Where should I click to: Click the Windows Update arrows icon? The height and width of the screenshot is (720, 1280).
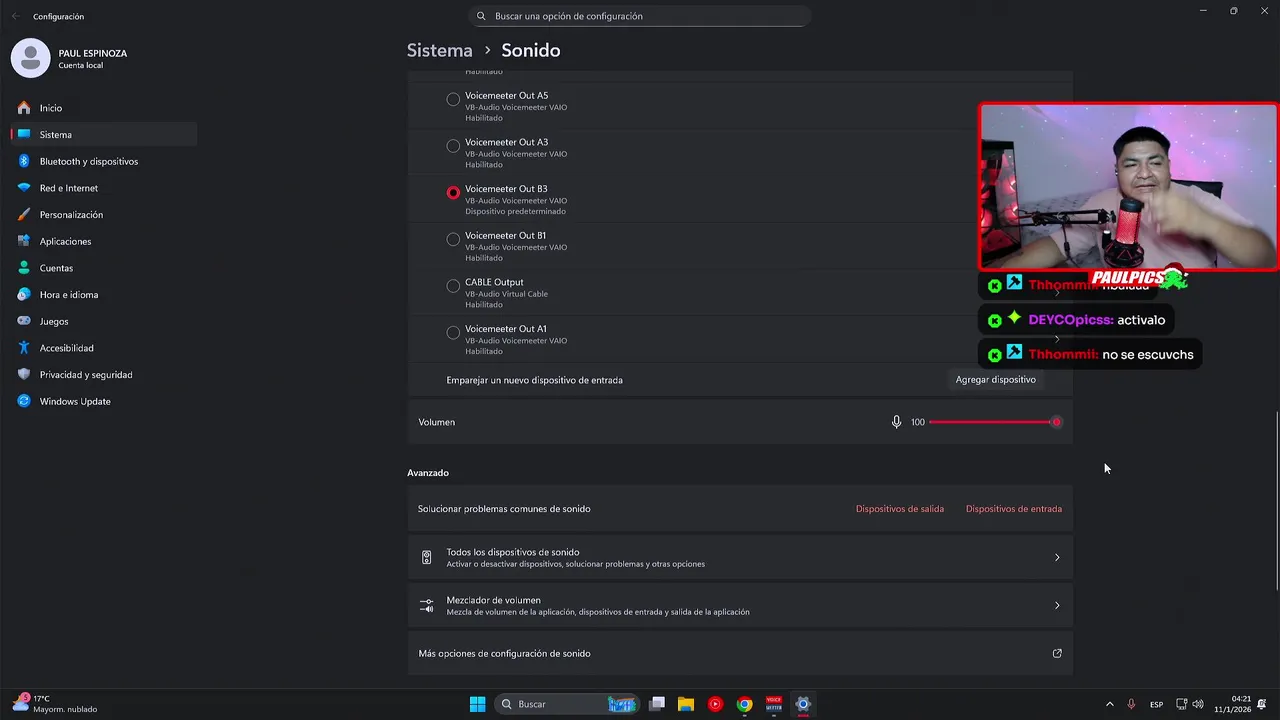pos(24,401)
